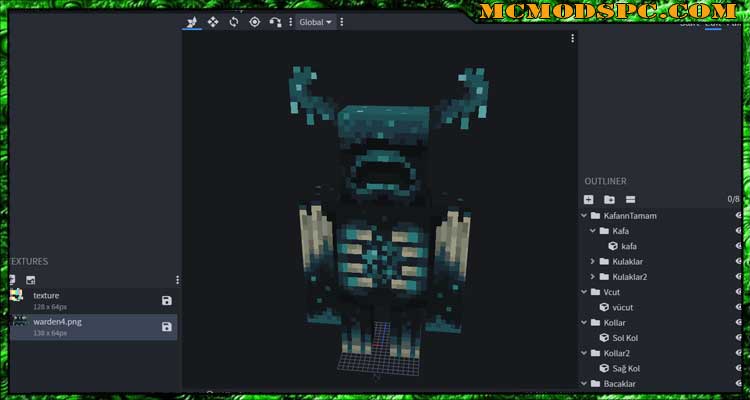The width and height of the screenshot is (750, 400).
Task: Click the Outliner toggle options bars icon
Action: coord(630,200)
